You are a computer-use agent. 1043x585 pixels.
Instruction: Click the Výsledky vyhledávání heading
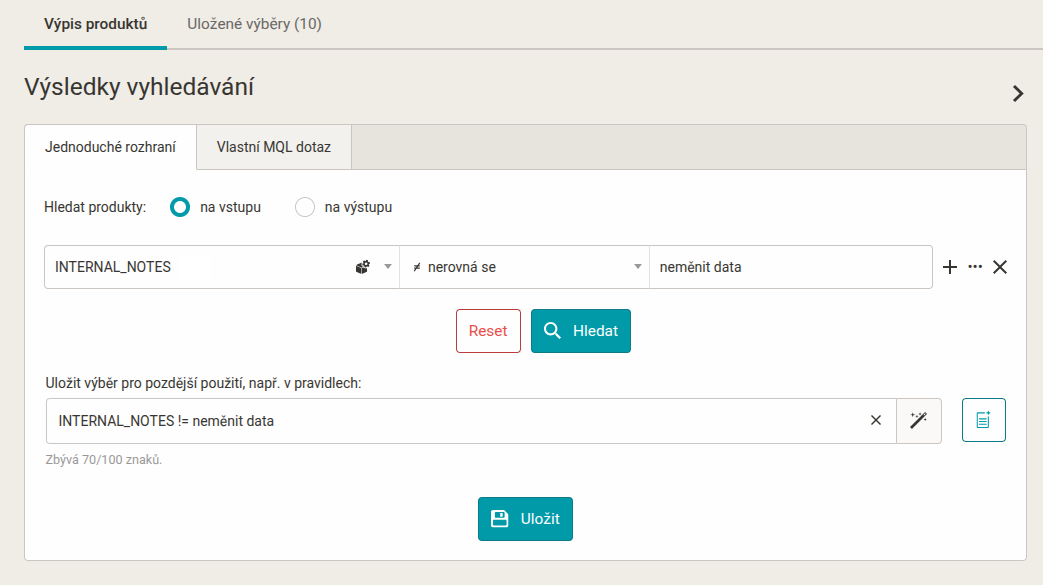click(x=139, y=87)
